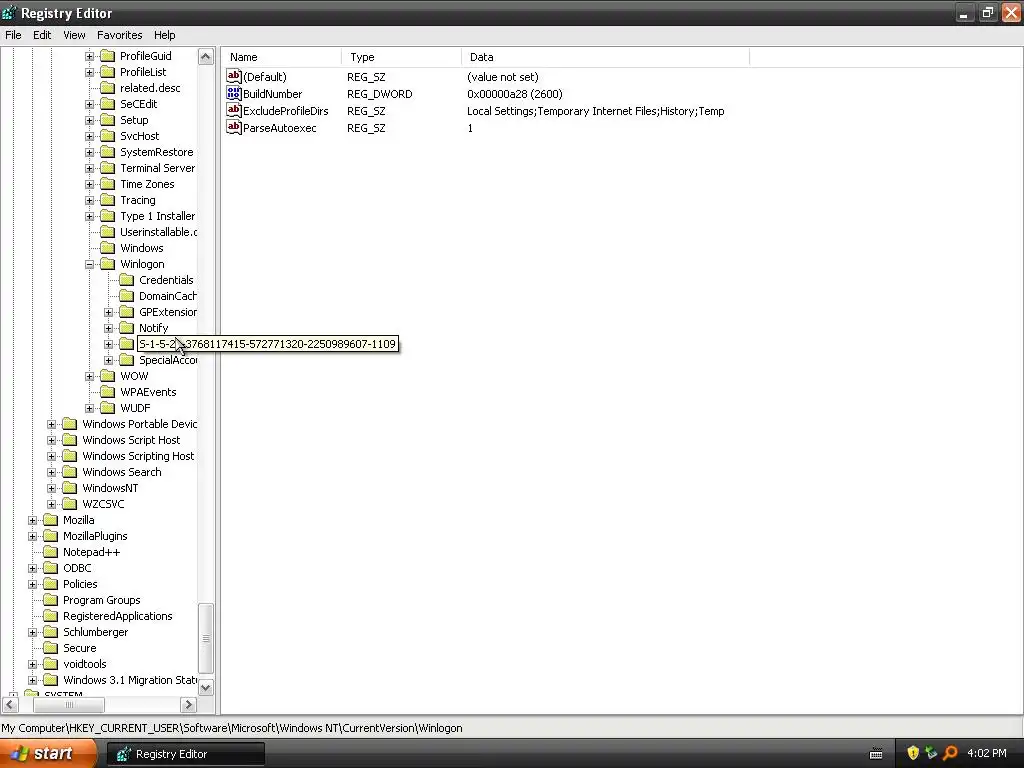Expand the Terminal Server key
This screenshot has height=768, width=1024.
[x=89, y=168]
